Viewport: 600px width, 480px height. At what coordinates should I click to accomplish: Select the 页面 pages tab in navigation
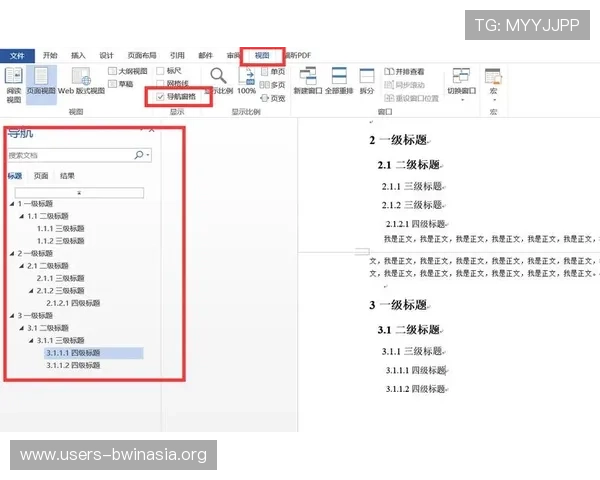[x=41, y=176]
